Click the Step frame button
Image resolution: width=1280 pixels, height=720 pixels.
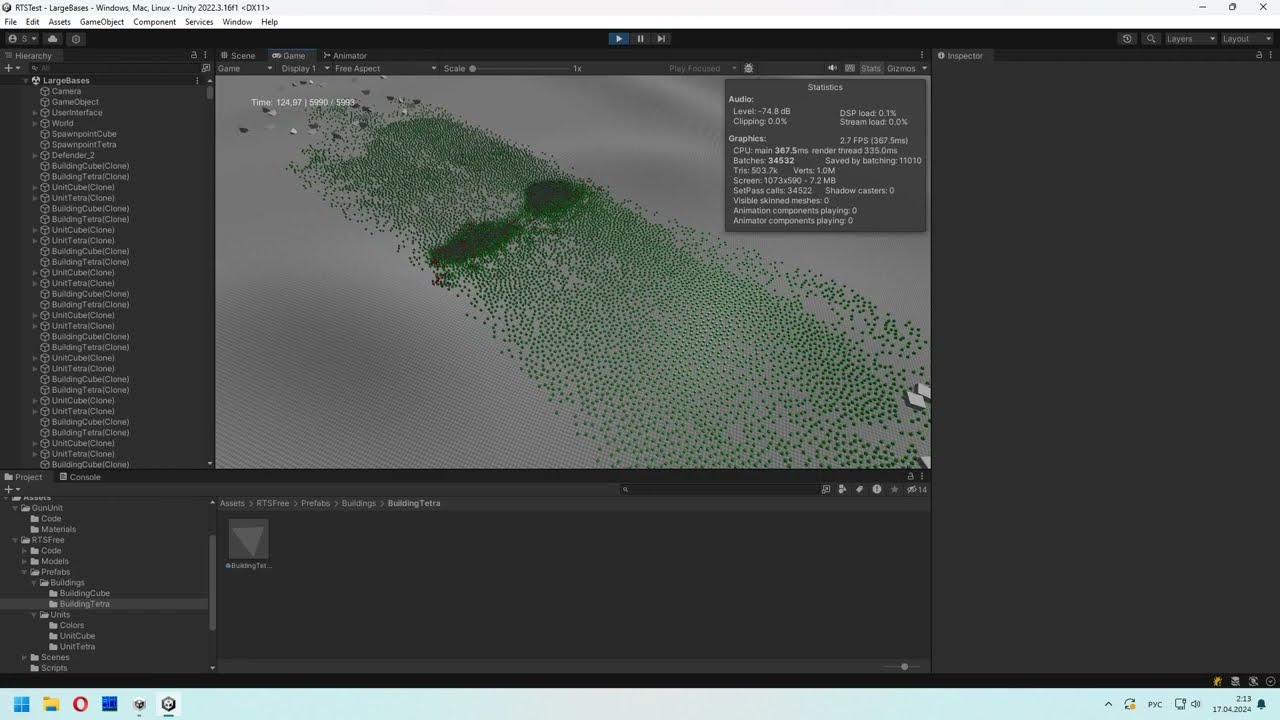(x=661, y=39)
